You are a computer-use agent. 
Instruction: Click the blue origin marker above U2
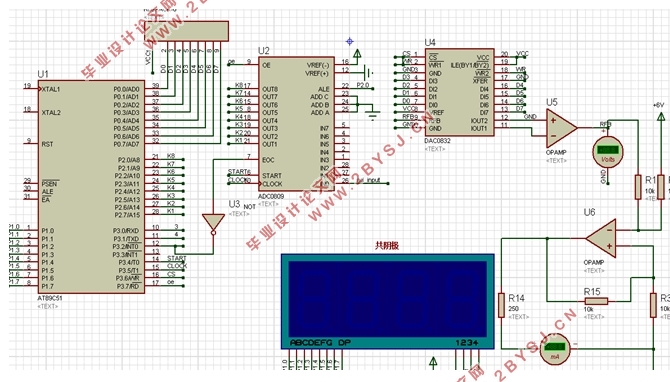click(350, 41)
